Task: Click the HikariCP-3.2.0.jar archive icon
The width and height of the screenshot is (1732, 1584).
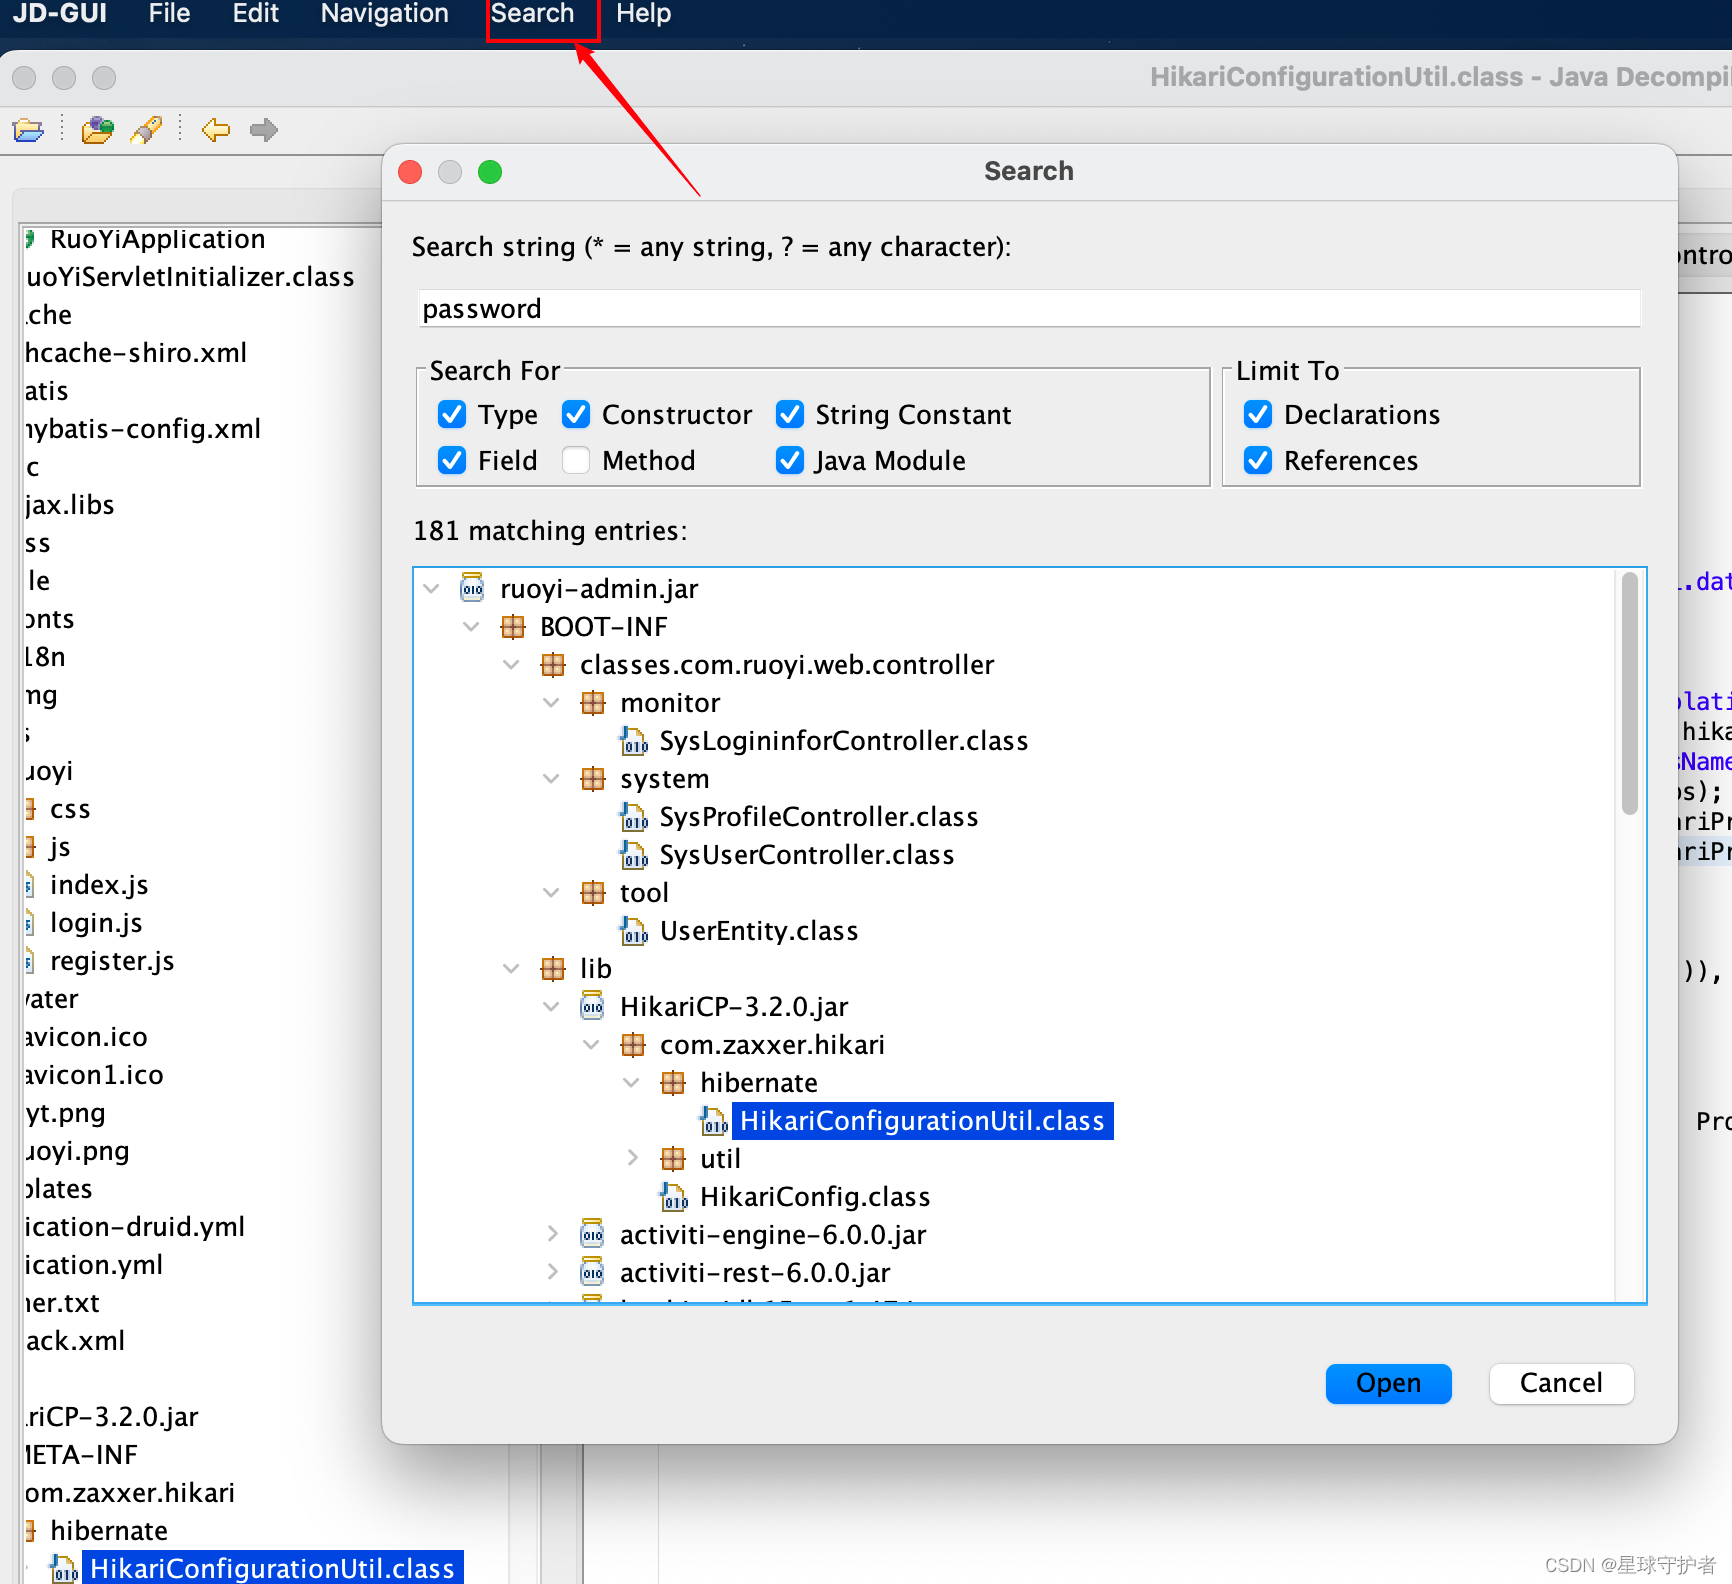Action: point(592,1006)
